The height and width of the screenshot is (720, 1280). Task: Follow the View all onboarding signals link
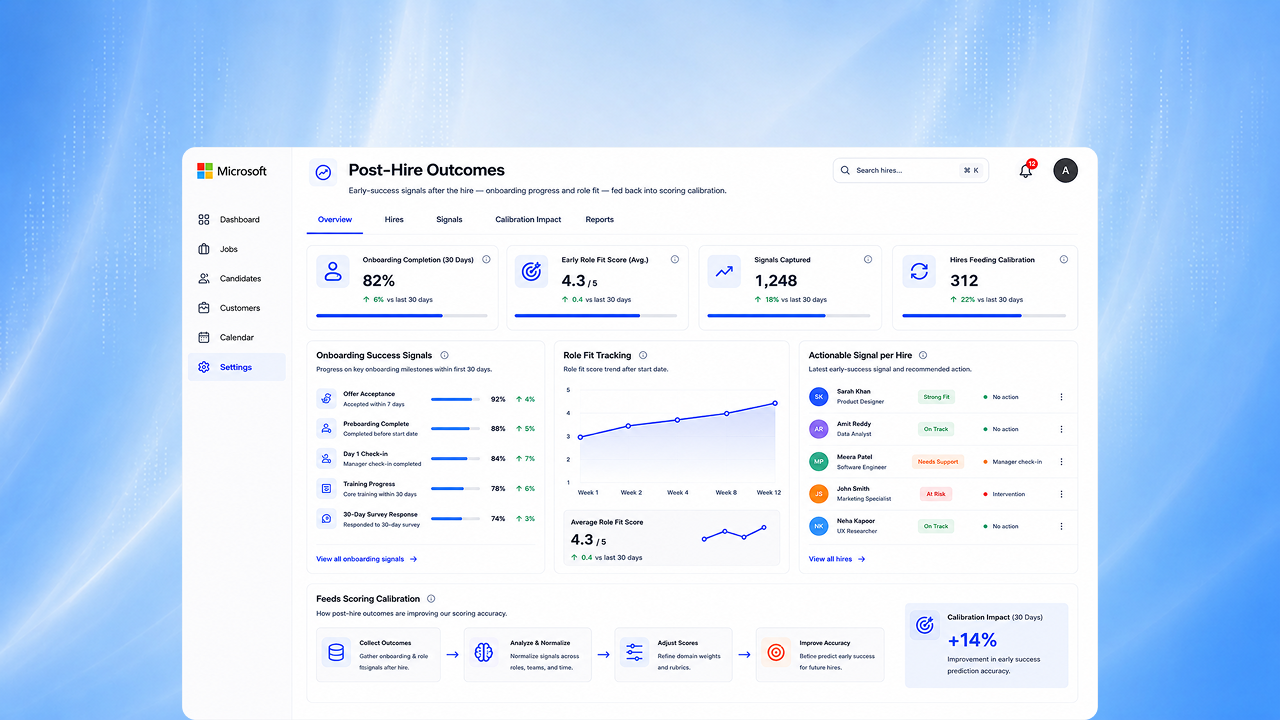tap(367, 559)
